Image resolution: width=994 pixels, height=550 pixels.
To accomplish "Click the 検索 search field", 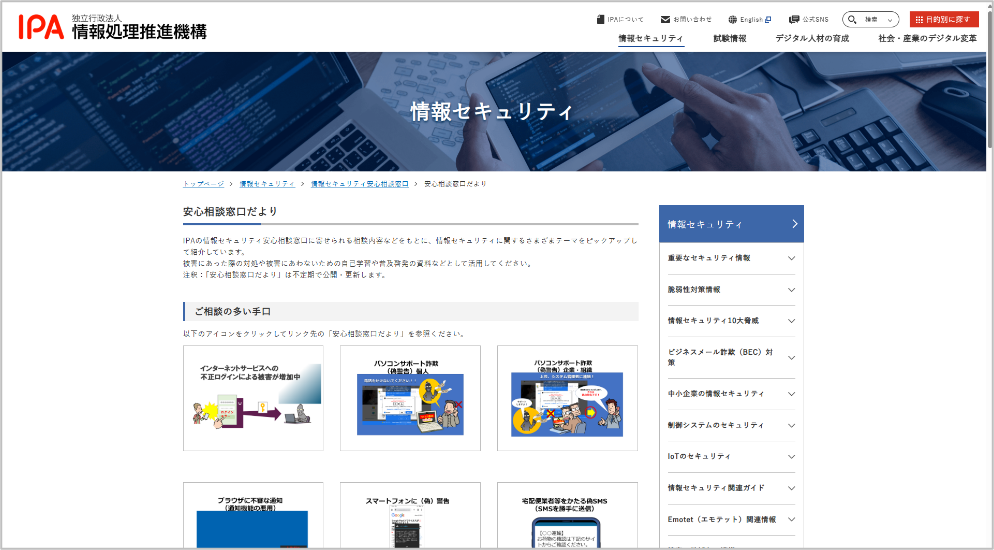I will [x=870, y=20].
